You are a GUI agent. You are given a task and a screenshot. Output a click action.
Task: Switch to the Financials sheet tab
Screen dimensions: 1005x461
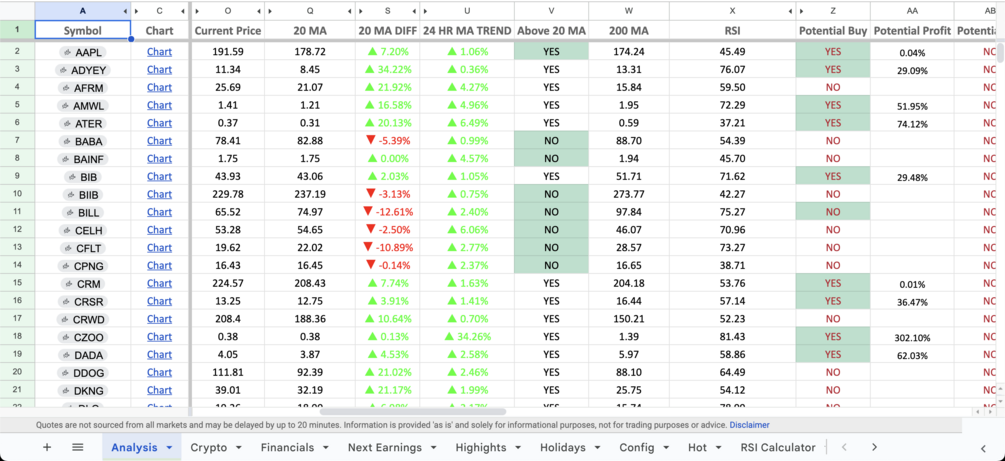click(287, 448)
